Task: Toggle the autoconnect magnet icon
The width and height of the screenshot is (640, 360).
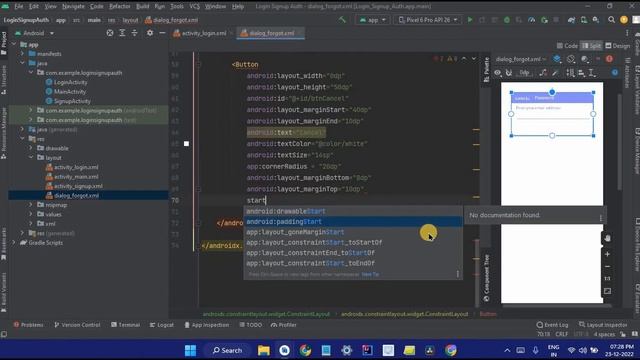Action: point(509,73)
